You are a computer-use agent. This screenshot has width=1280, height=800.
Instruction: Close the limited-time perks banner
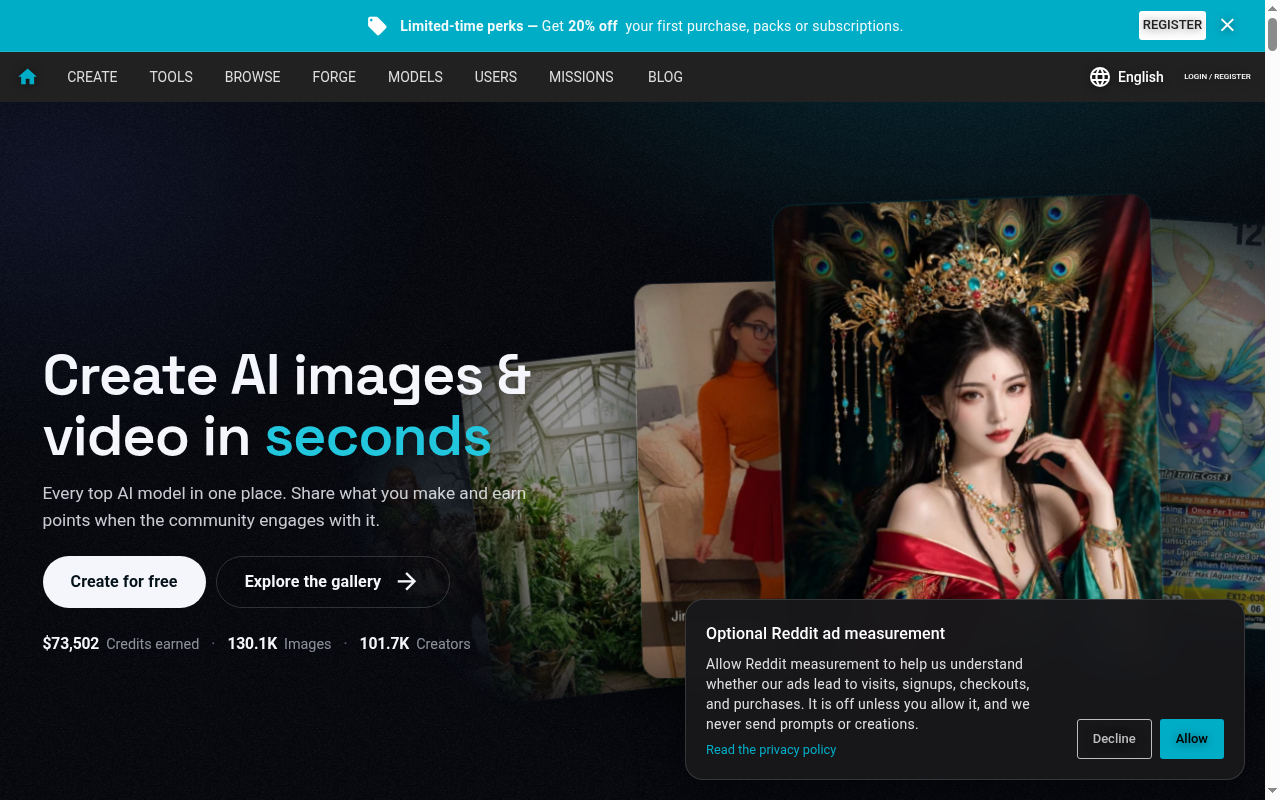1227,25
